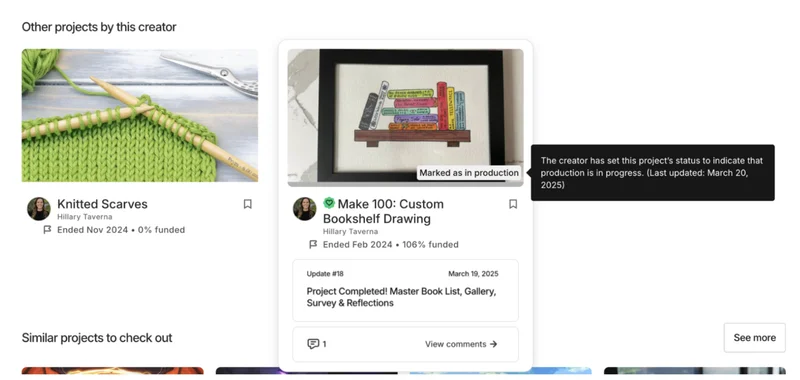Bookmark the Make 100 Custom Bookshelf Drawing project
Image resolution: width=800 pixels, height=380 pixels.
513,204
